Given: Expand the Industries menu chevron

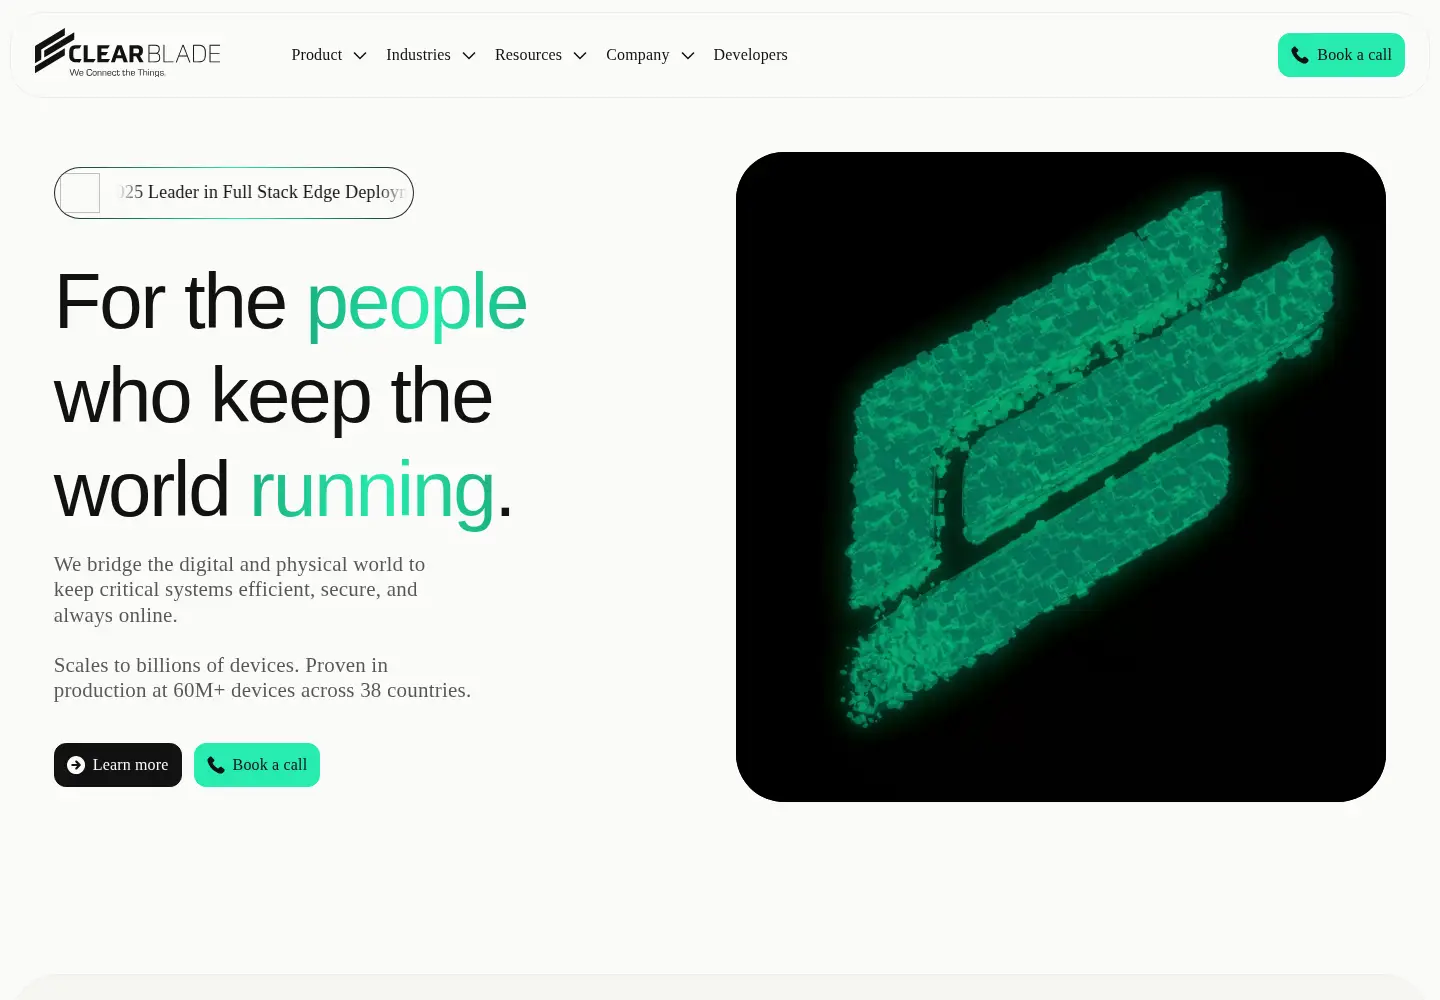Looking at the screenshot, I should [469, 55].
